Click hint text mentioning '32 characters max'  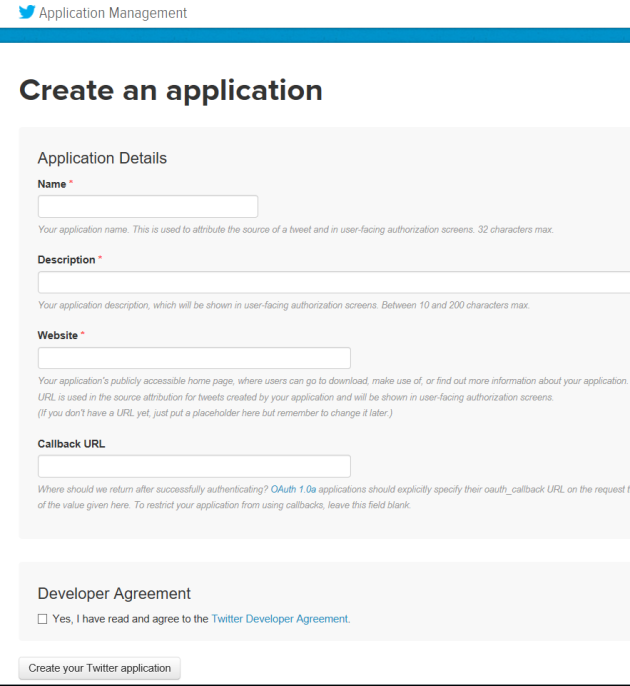296,230
